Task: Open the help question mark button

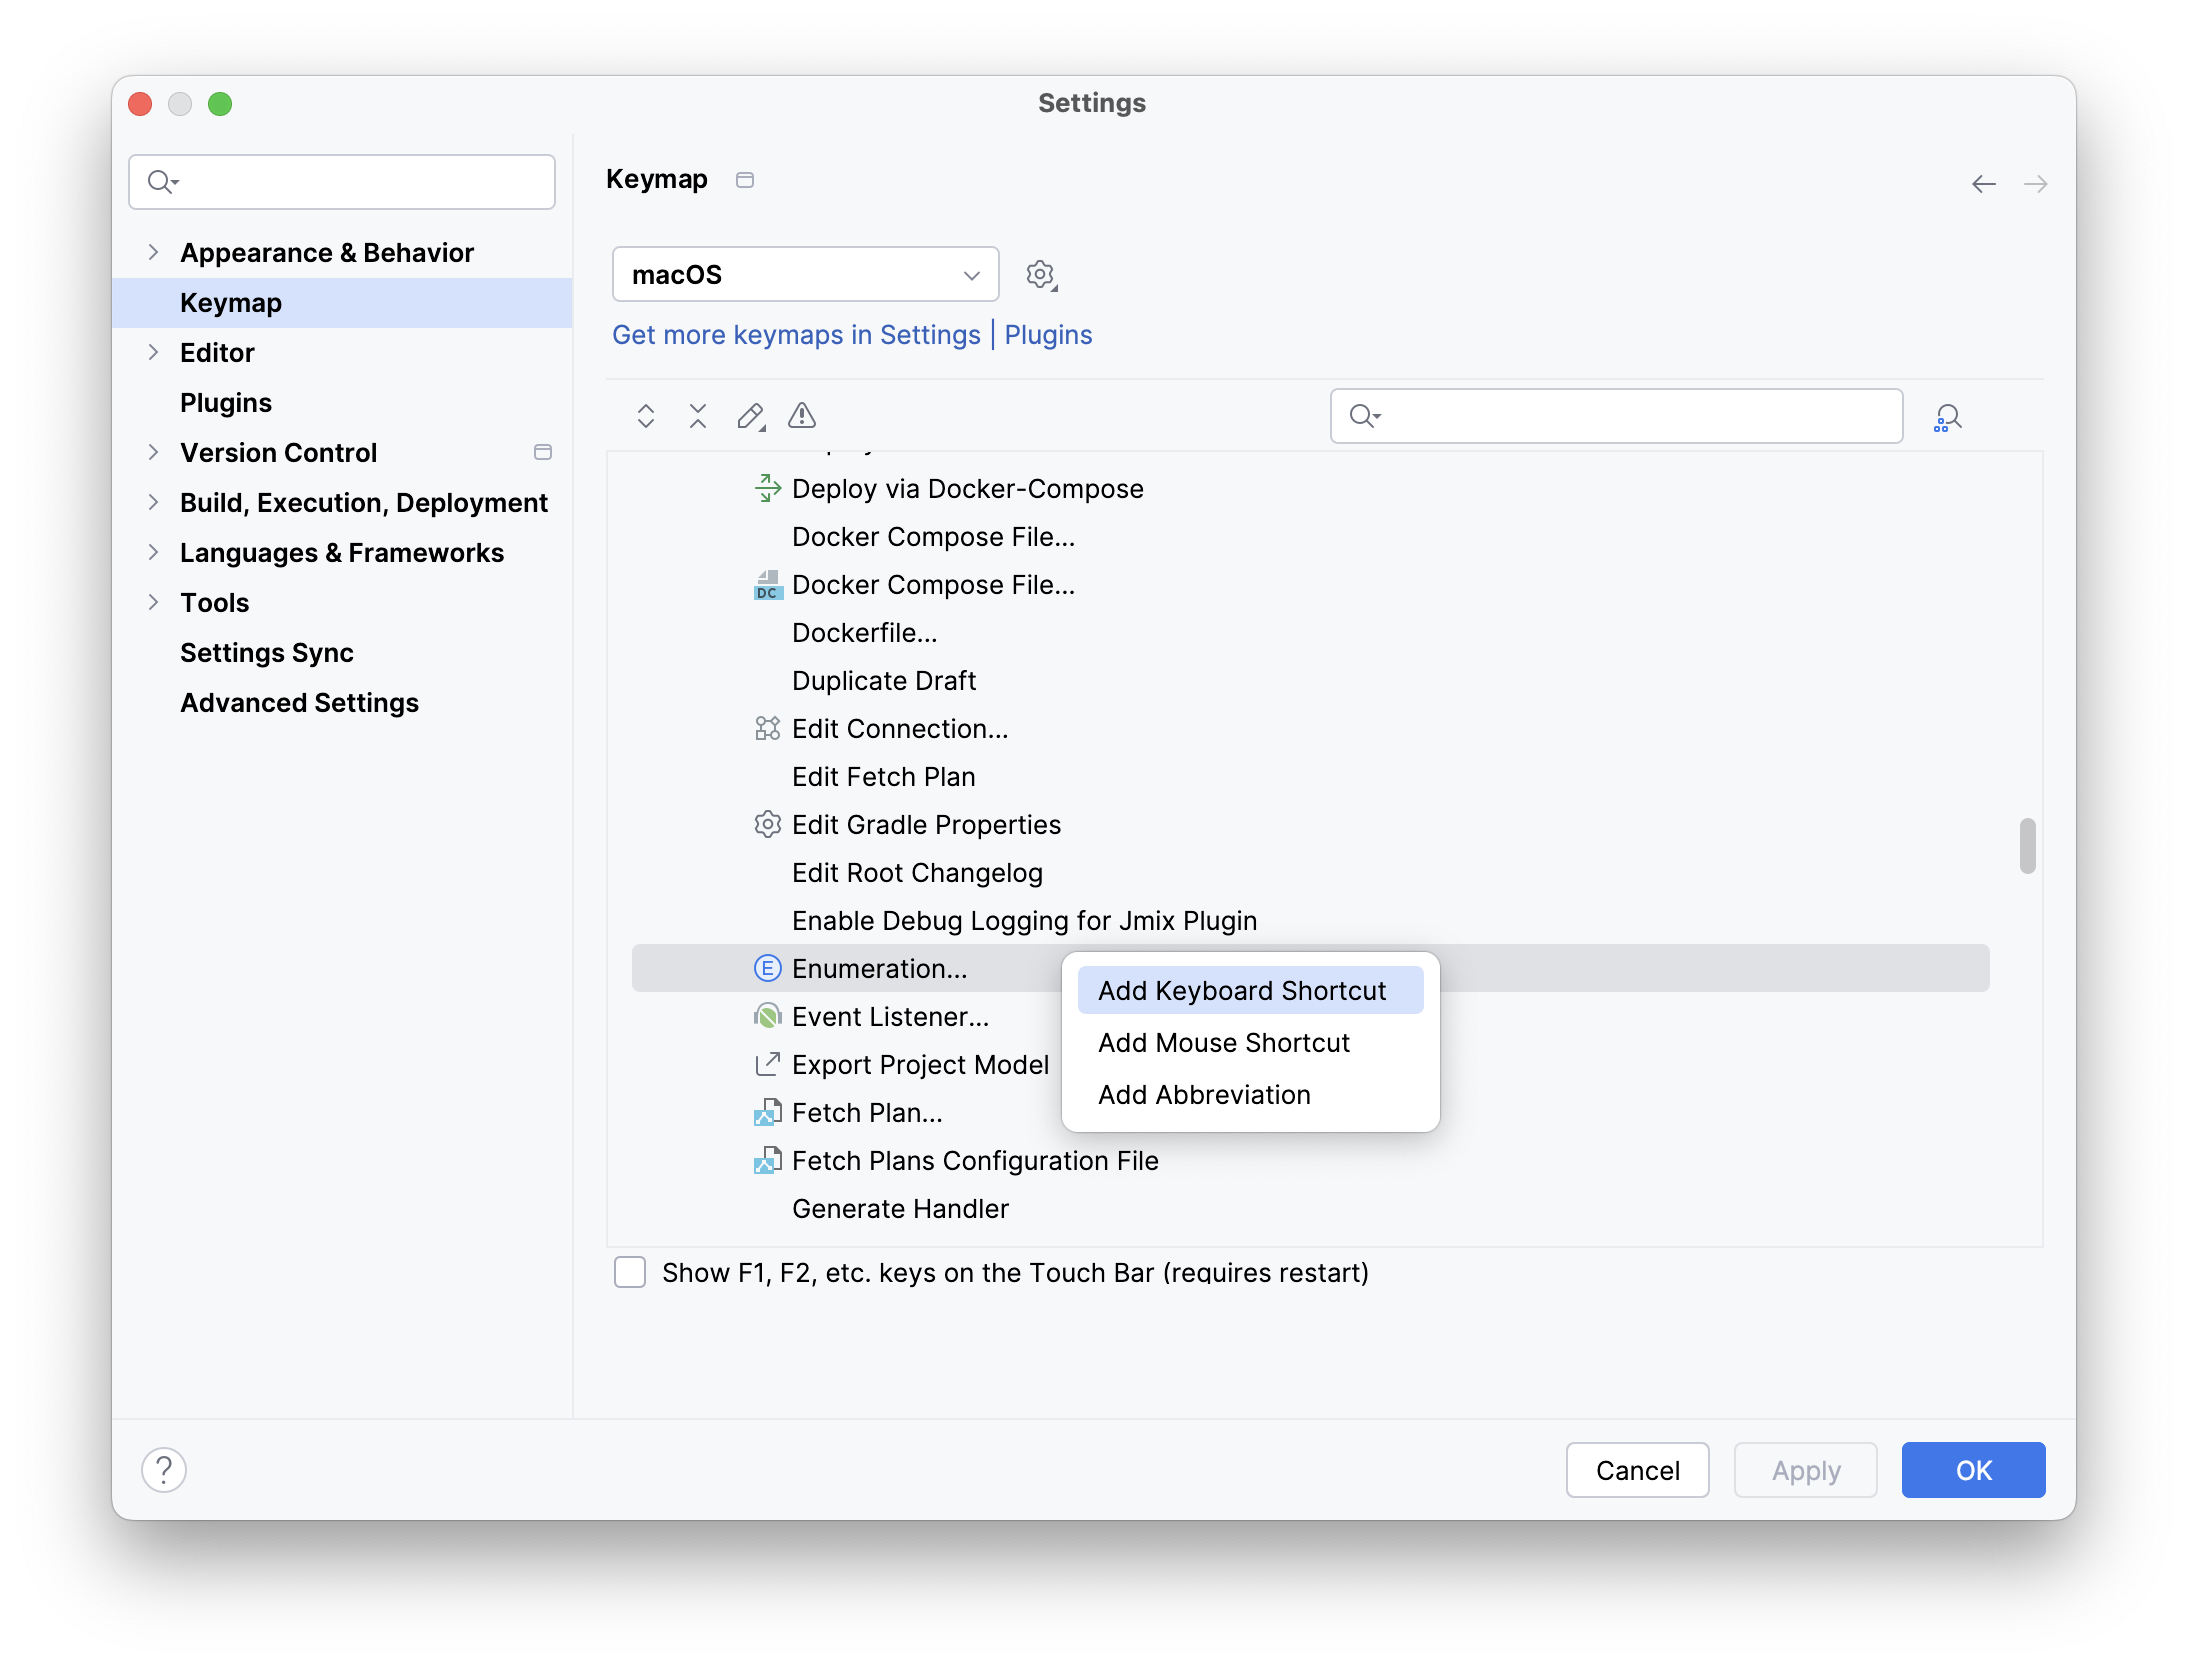Action: point(164,1470)
